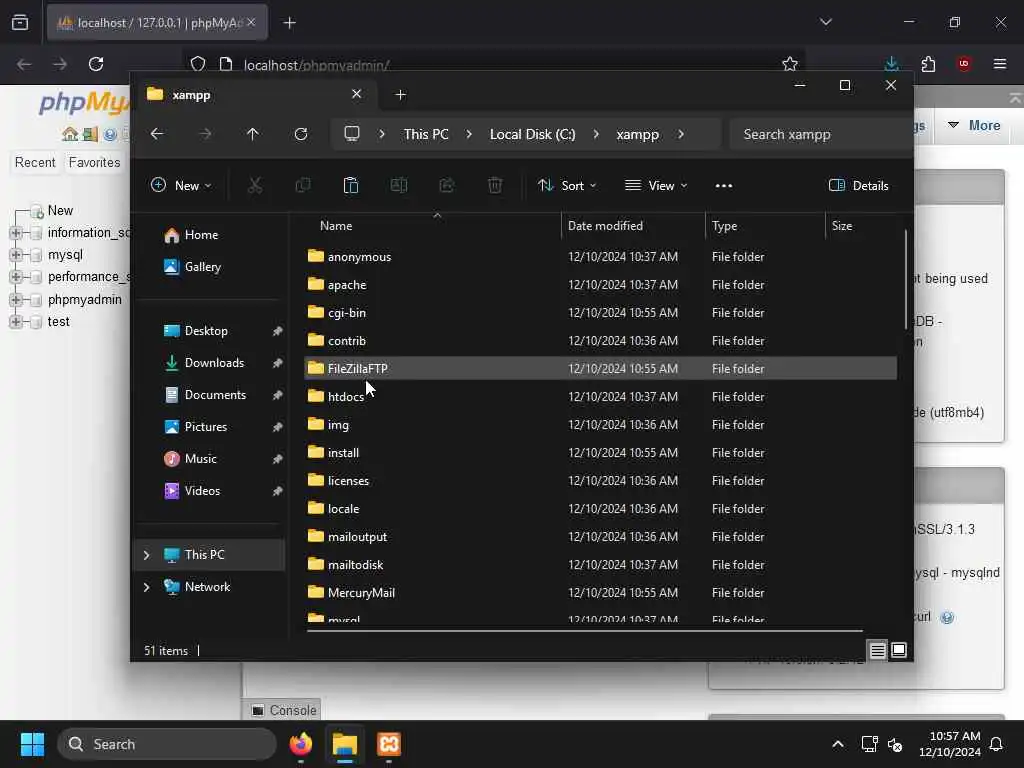Sort by Date modified column header

pyautogui.click(x=632, y=226)
